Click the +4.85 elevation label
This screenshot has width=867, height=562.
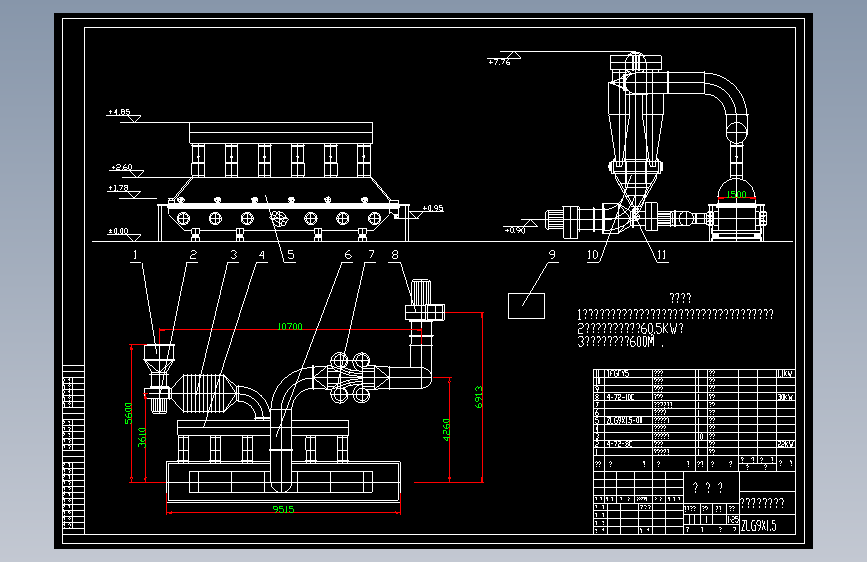pos(119,112)
